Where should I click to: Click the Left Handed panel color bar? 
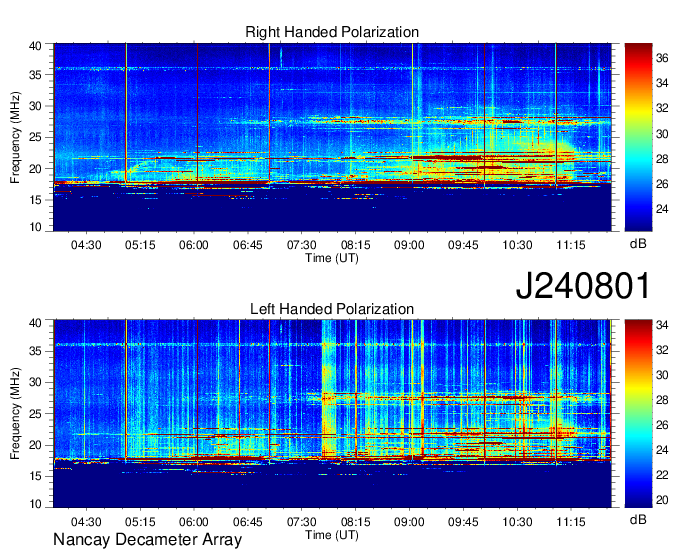[x=638, y=414]
